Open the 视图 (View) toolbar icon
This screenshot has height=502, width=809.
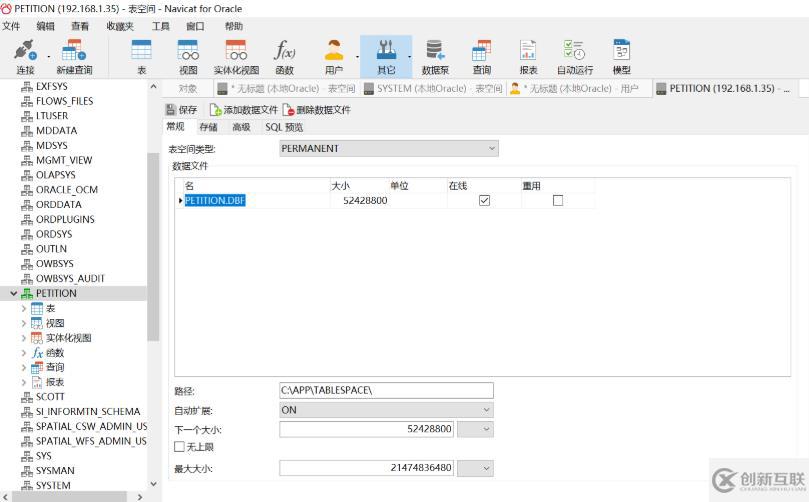[x=188, y=56]
